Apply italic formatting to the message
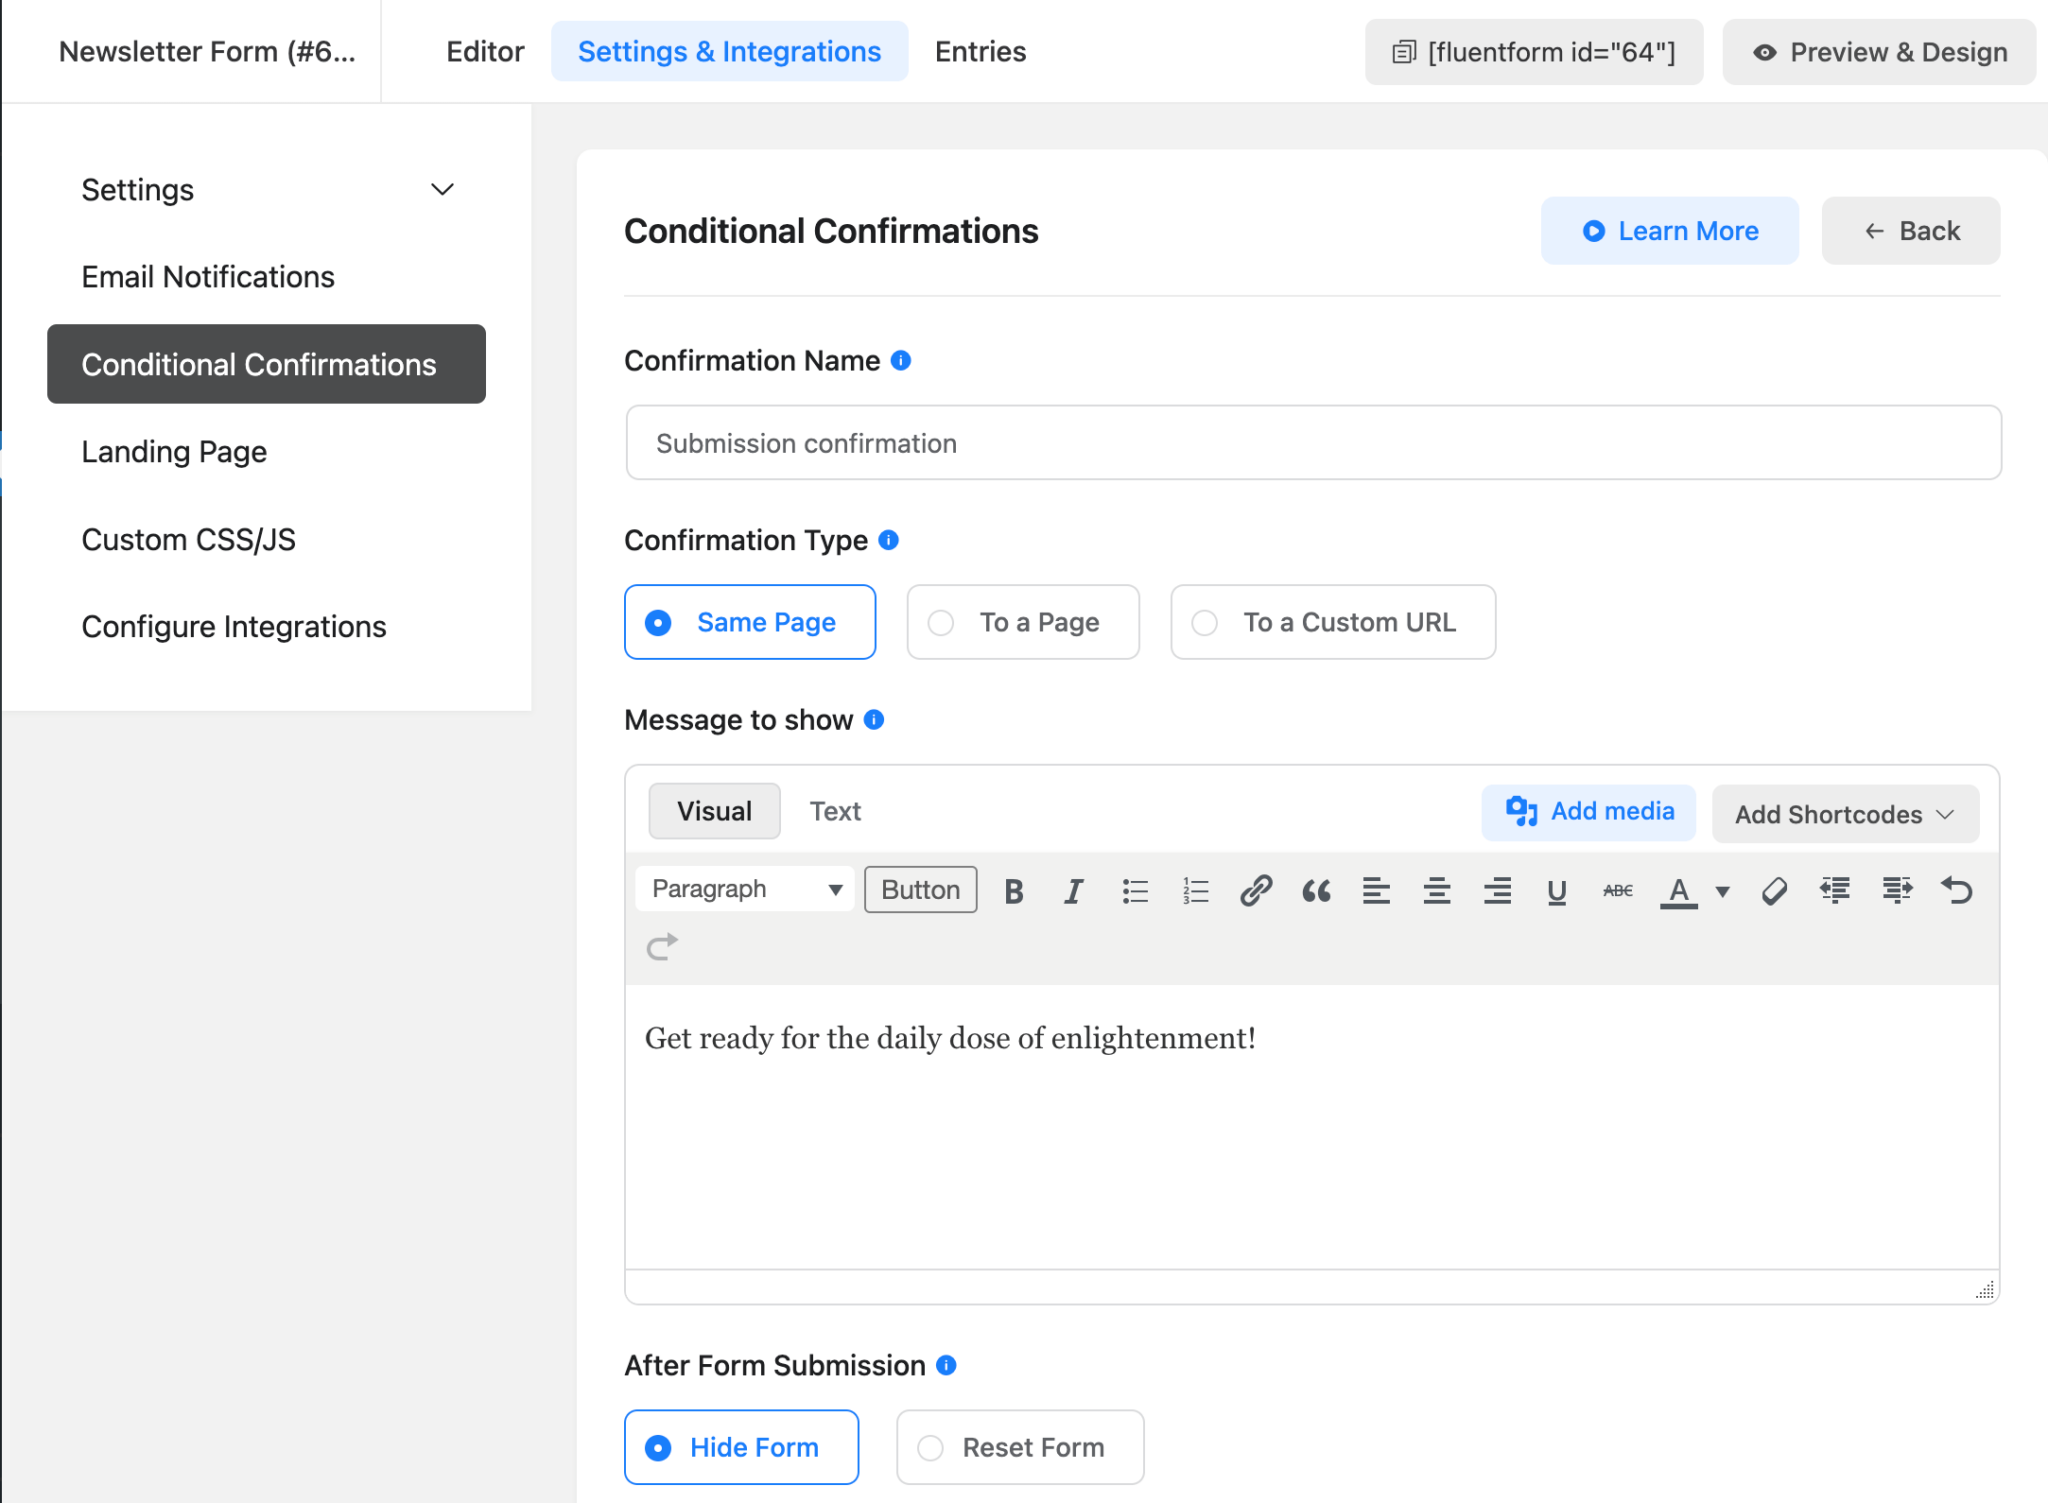Viewport: 2048px width, 1503px height. 1074,889
